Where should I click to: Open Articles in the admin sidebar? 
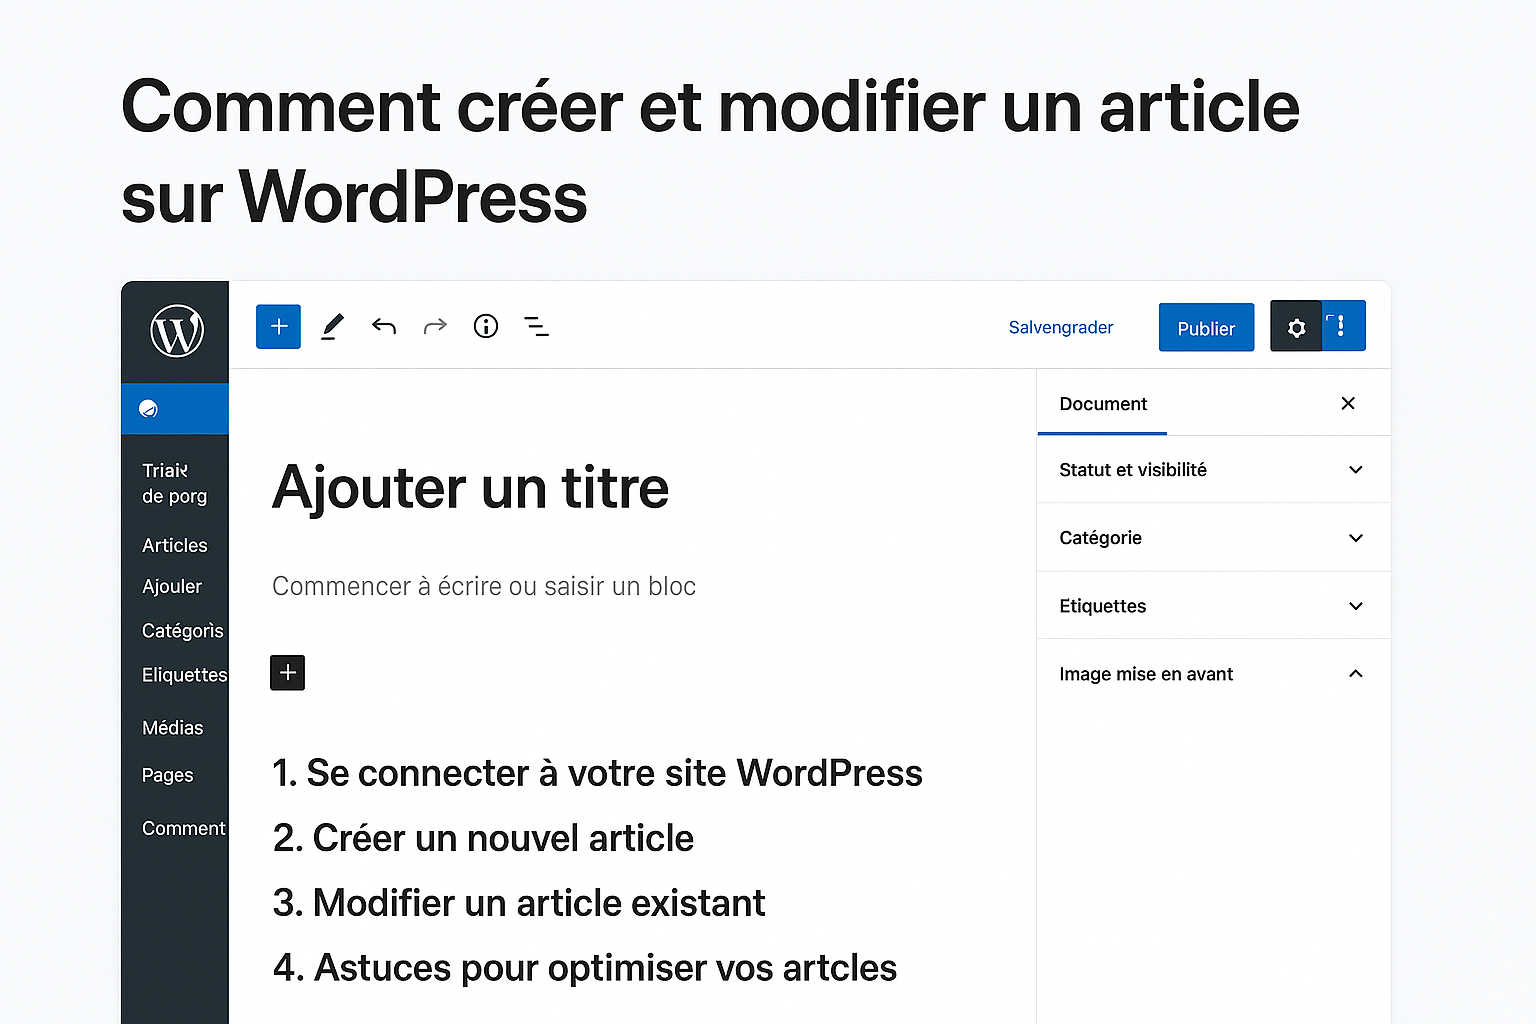pyautogui.click(x=175, y=545)
